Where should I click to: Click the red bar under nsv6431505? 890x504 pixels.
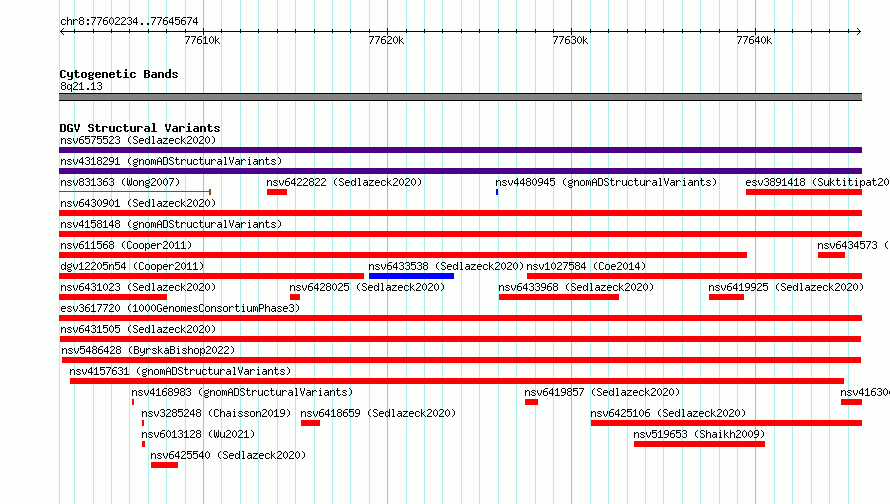[460, 339]
